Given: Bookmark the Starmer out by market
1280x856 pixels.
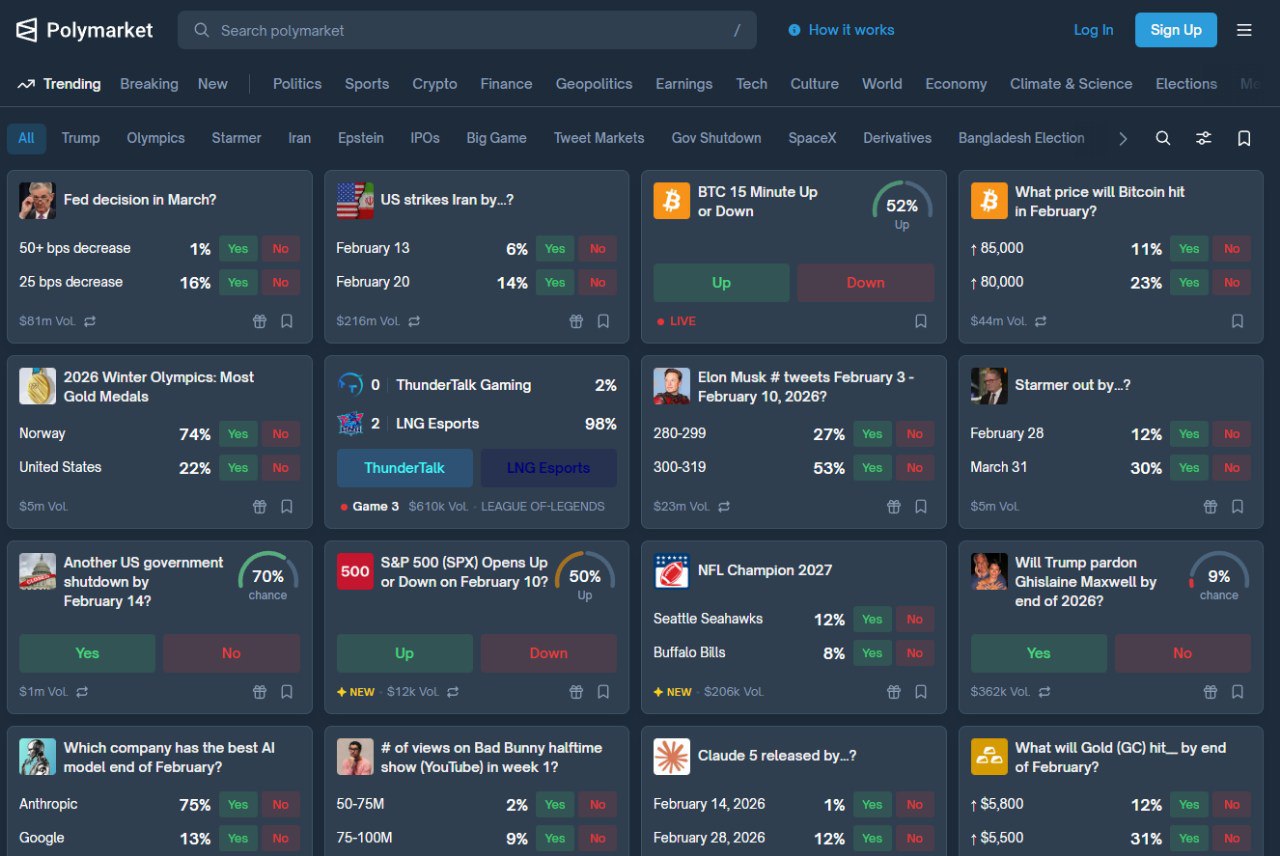Looking at the screenshot, I should coord(1237,506).
